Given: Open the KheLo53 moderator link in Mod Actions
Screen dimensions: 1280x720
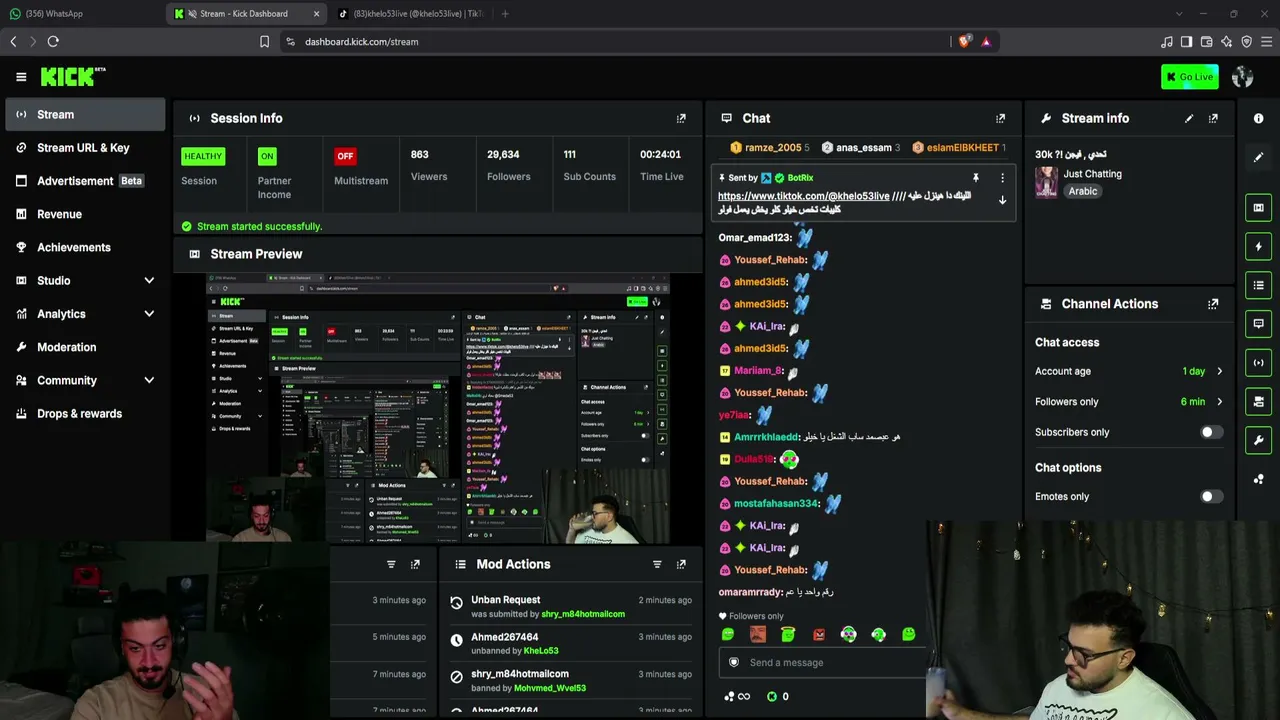Looking at the screenshot, I should point(541,651).
